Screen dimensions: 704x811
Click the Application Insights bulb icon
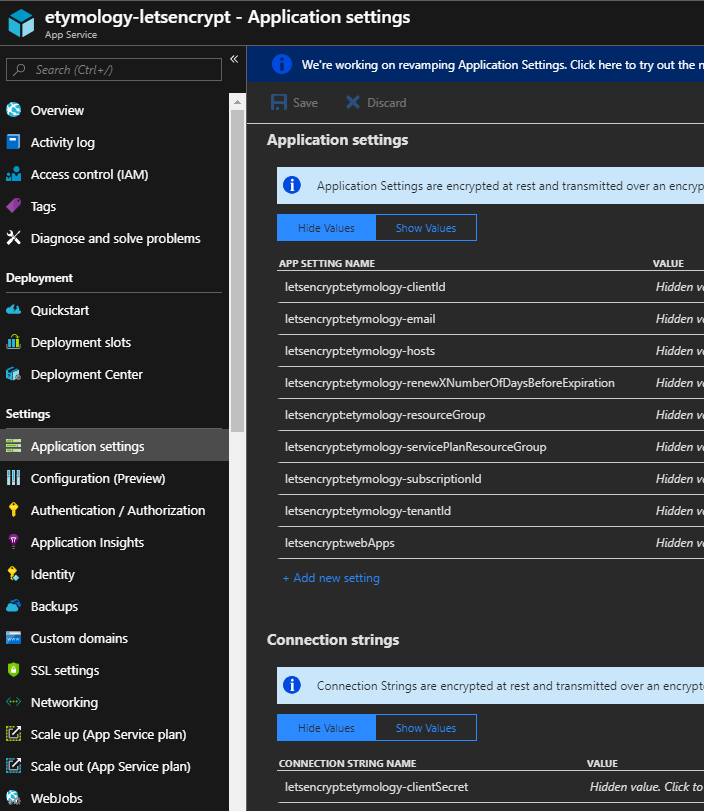(x=13, y=542)
